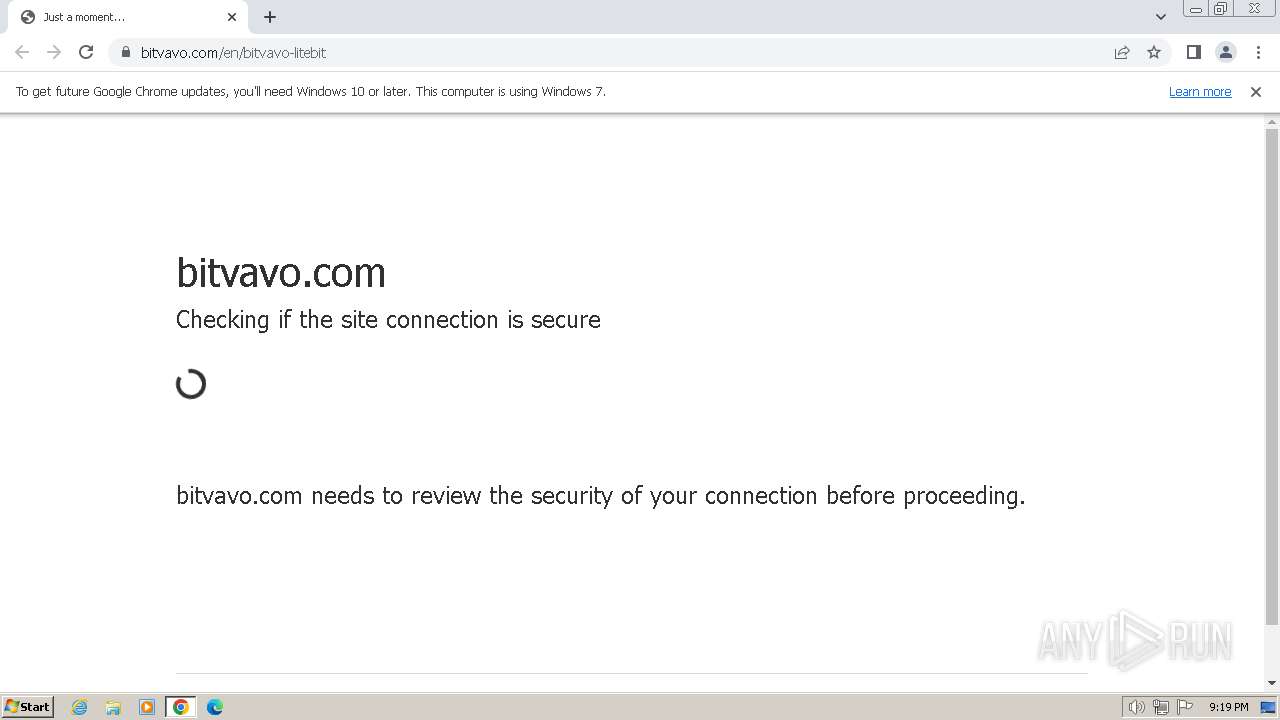This screenshot has width=1280, height=720.
Task: Reload the current page
Action: [x=86, y=52]
